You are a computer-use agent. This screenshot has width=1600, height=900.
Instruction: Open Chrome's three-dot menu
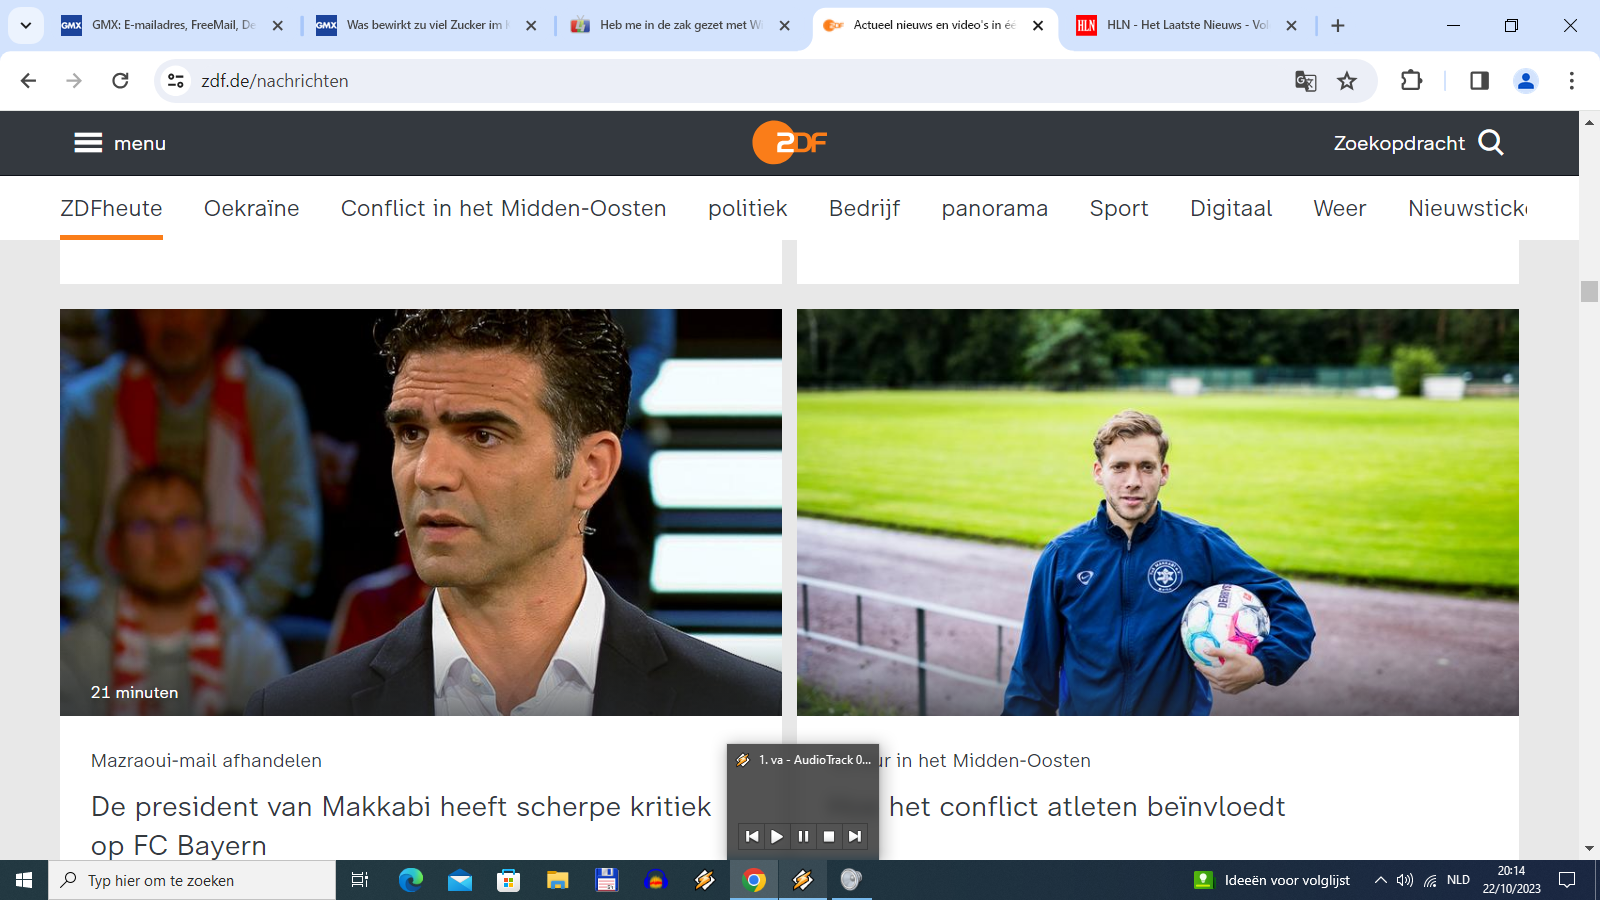[1571, 81]
